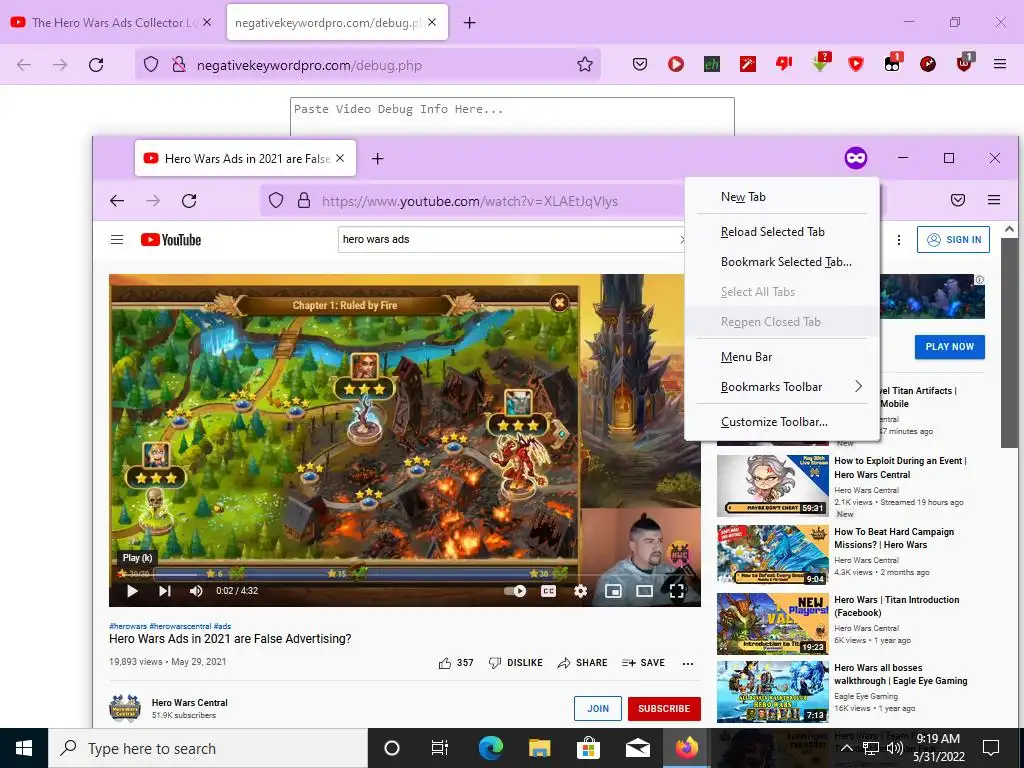Click the red play-button extension icon in back window
This screenshot has height=768, width=1024.
coord(676,64)
